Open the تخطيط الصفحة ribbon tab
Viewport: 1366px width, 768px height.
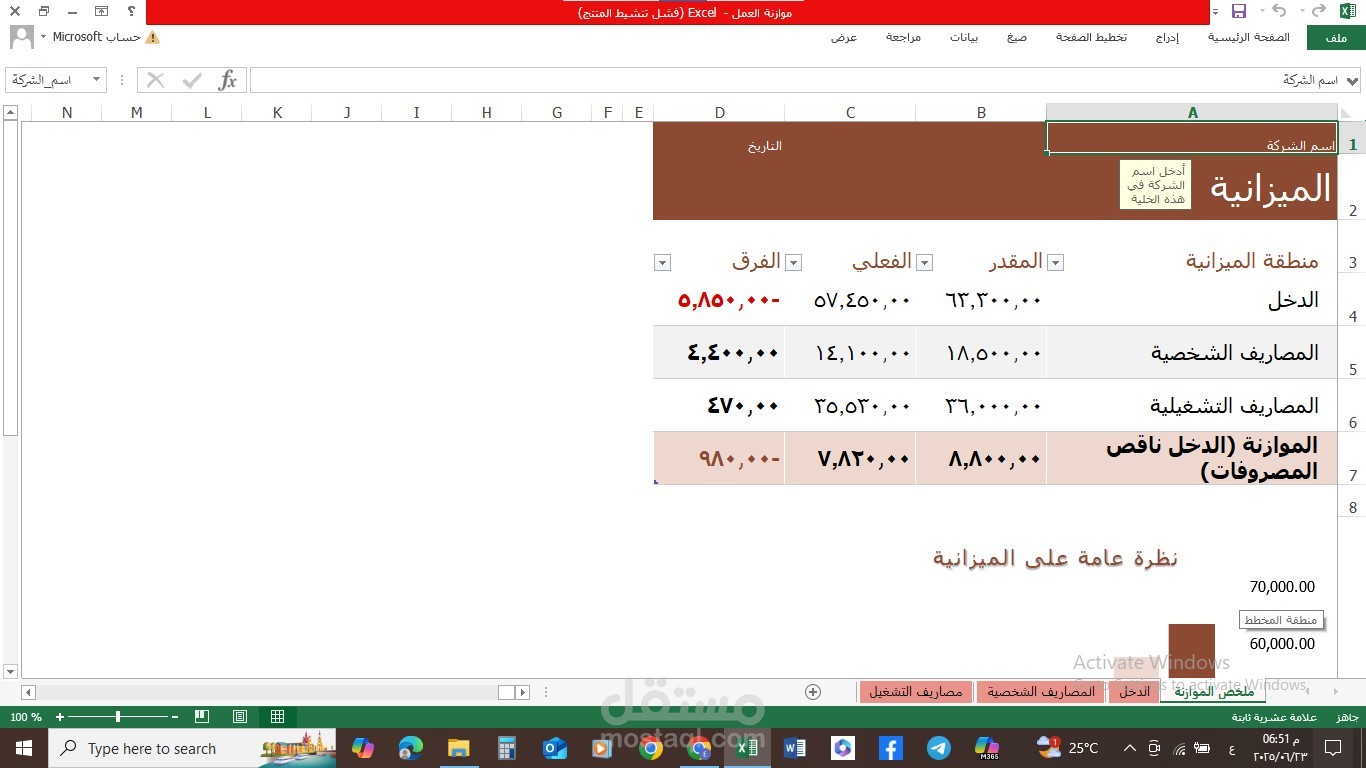point(1092,37)
